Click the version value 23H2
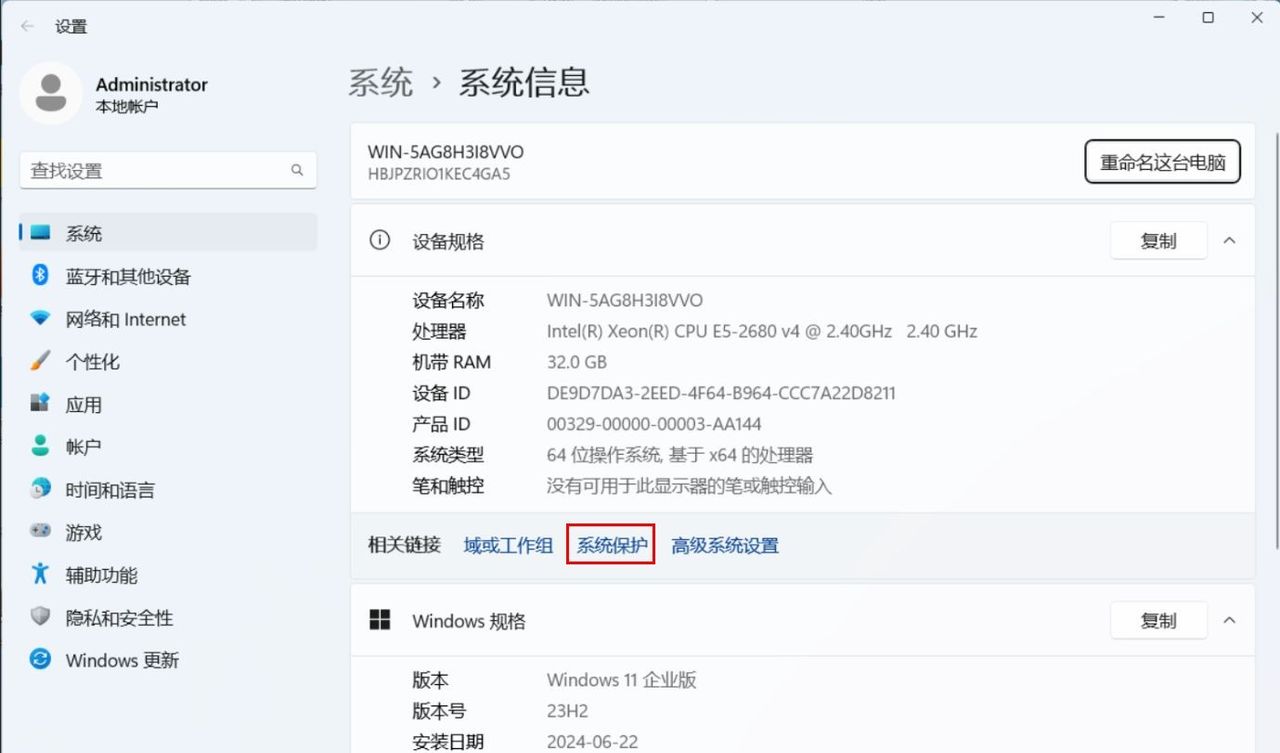 tap(568, 711)
